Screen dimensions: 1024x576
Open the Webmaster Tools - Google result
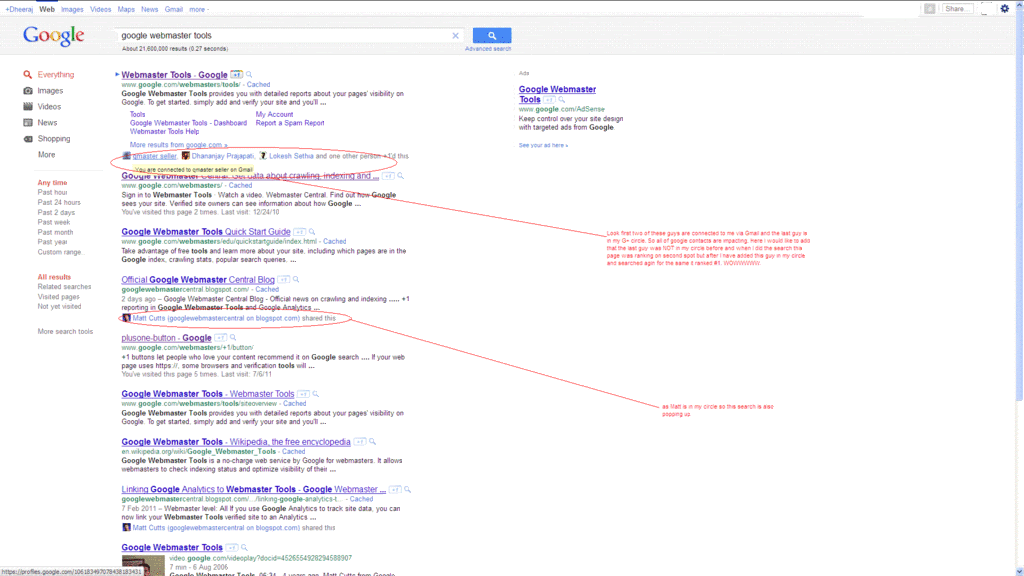coord(174,74)
